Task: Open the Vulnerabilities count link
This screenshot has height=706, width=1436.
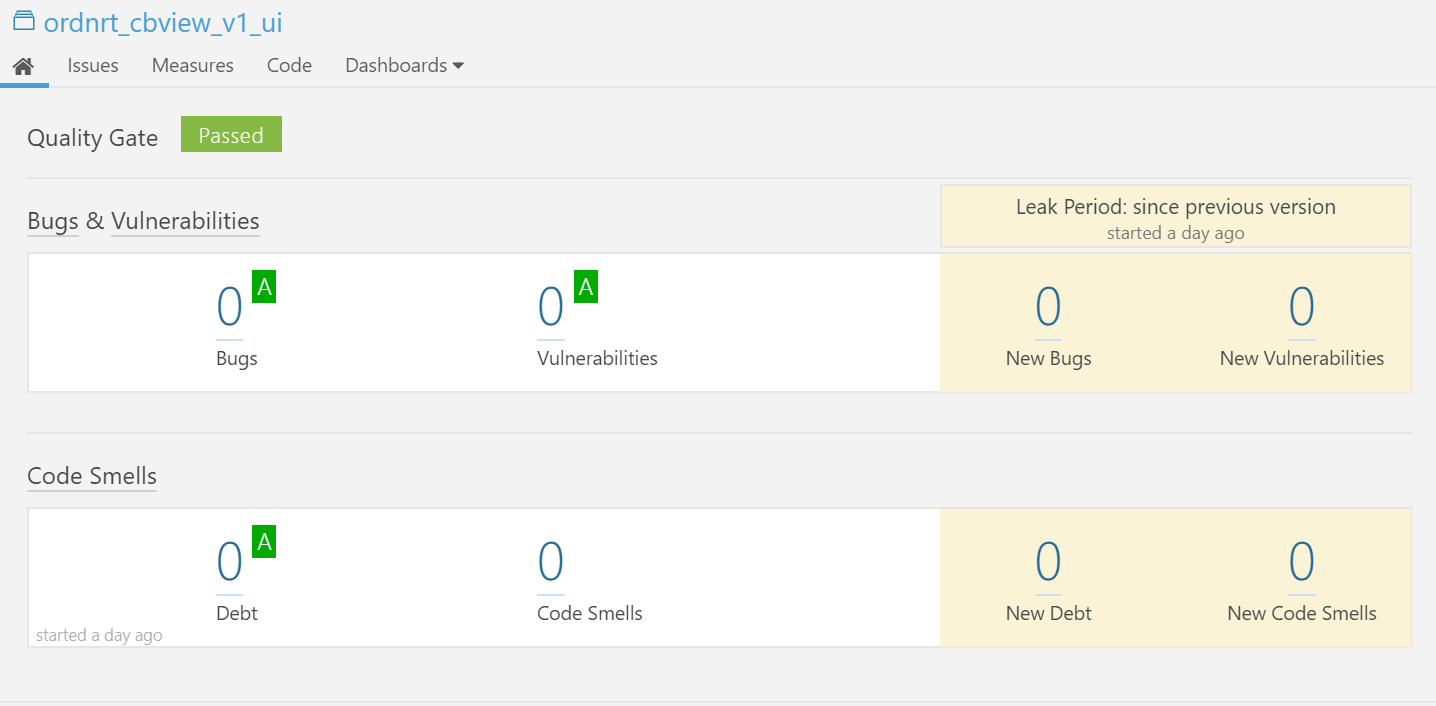Action: coord(551,308)
